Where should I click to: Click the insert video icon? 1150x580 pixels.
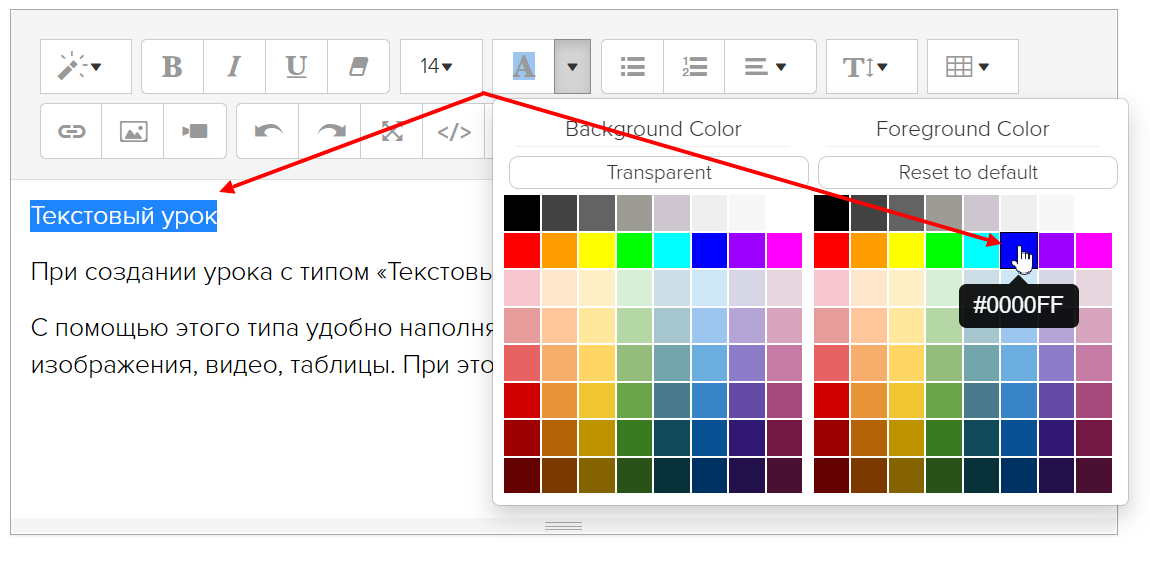click(195, 131)
